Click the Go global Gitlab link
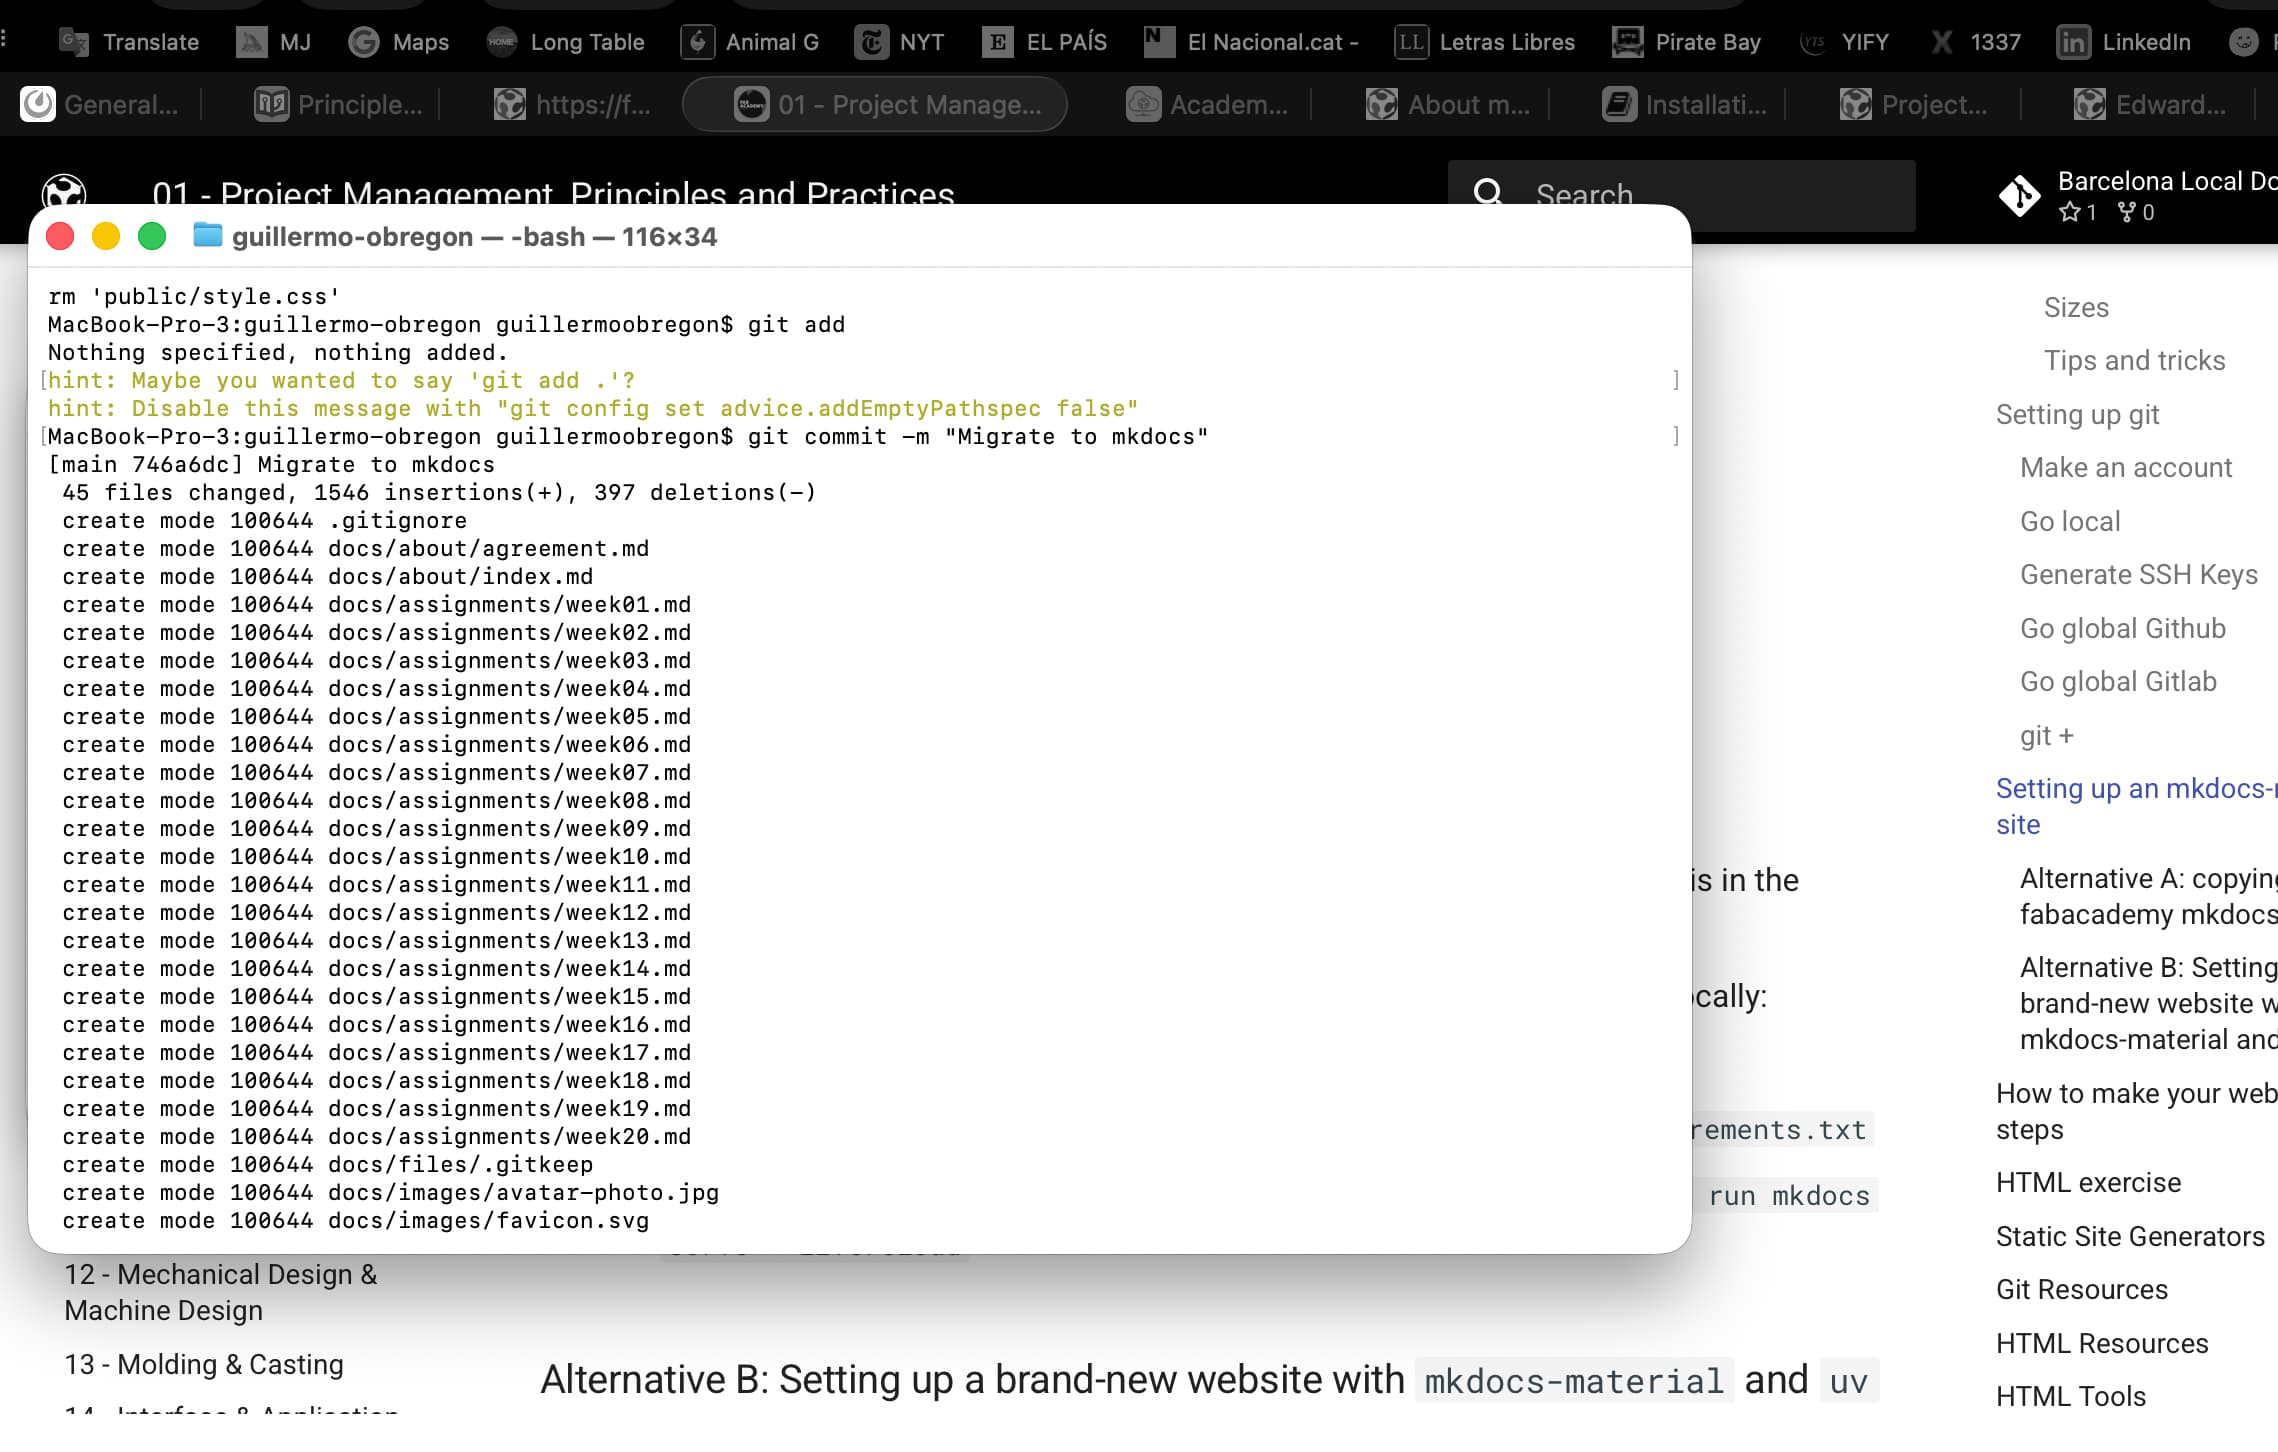This screenshot has height=1452, width=2278. [2118, 682]
